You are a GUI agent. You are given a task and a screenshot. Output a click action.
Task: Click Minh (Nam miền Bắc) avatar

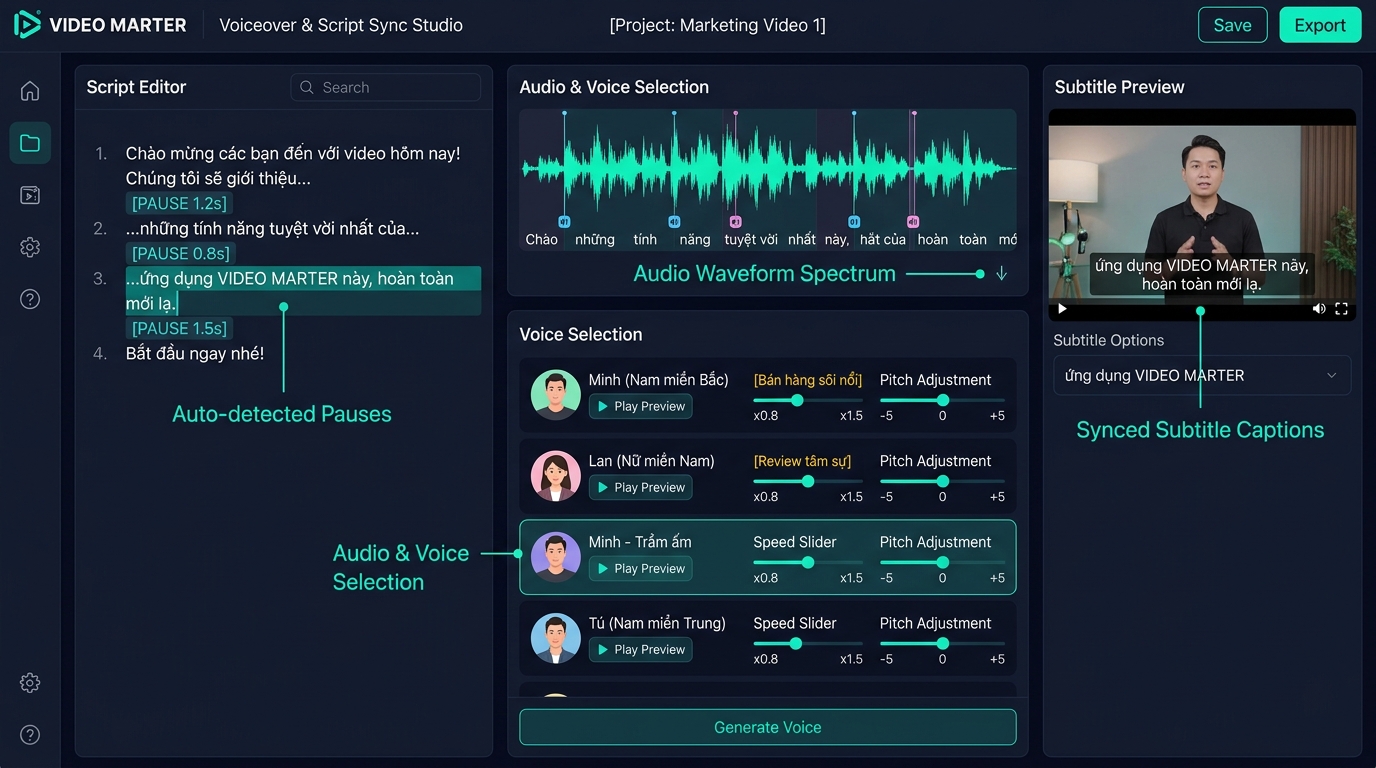[x=556, y=394]
